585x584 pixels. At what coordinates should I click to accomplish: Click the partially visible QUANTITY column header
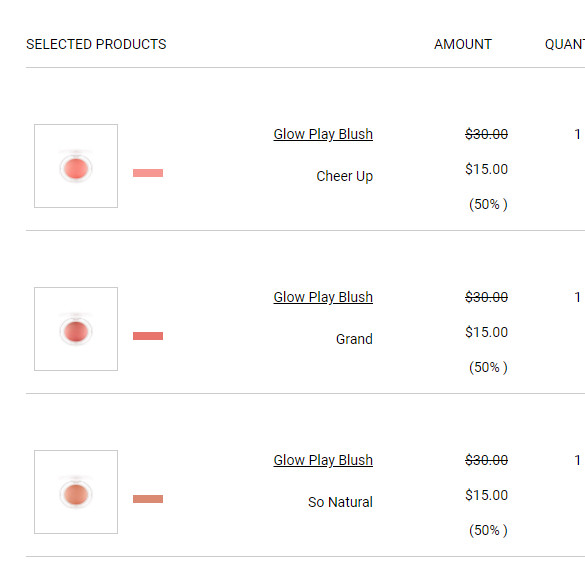coord(565,44)
